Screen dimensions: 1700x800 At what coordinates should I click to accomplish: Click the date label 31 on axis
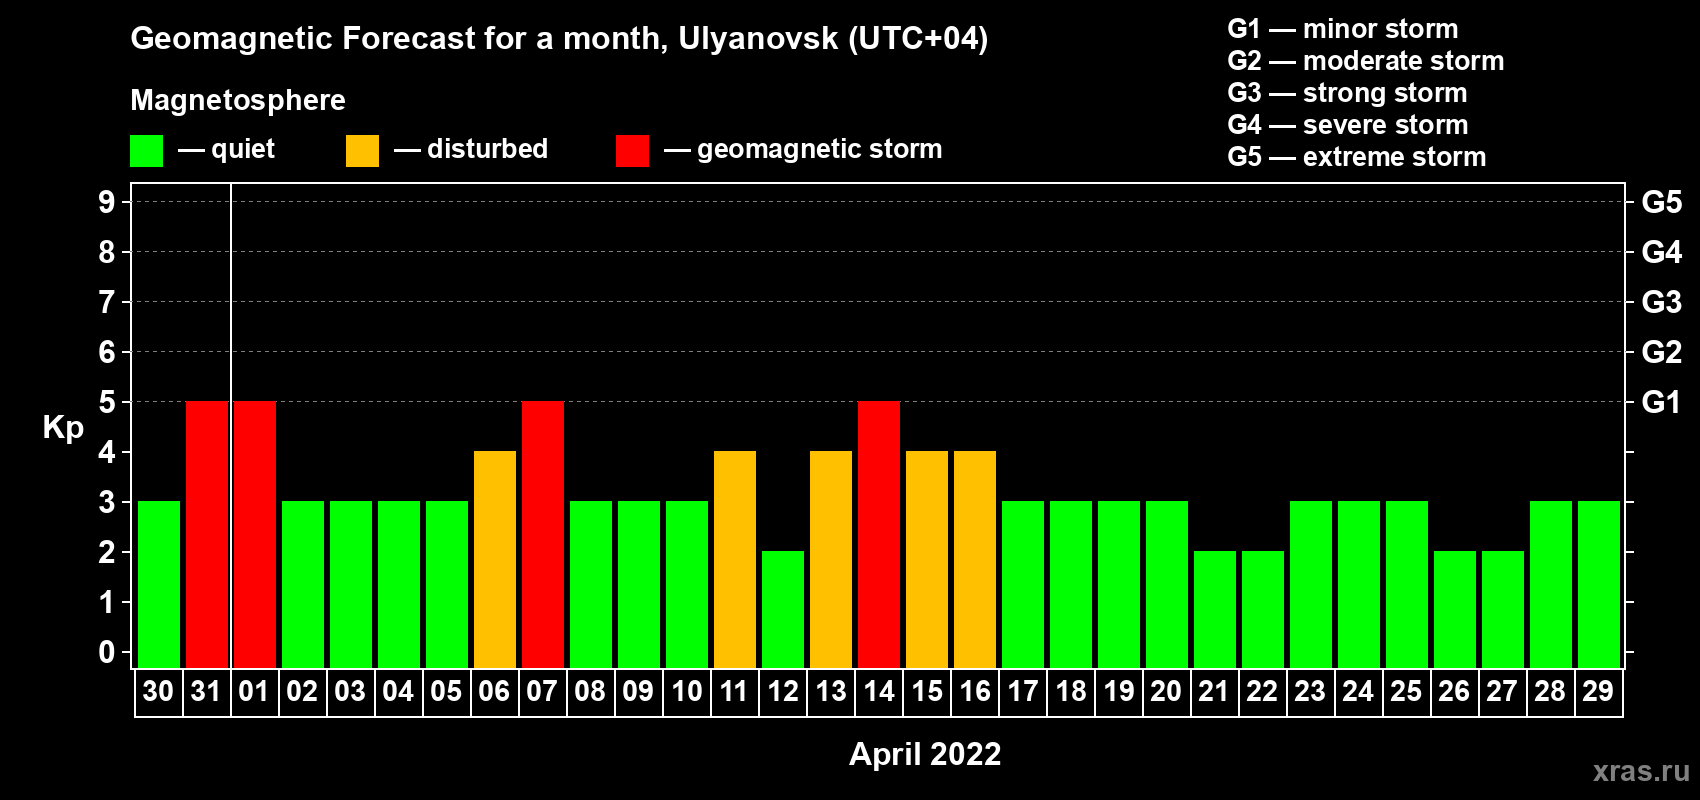[x=206, y=692]
